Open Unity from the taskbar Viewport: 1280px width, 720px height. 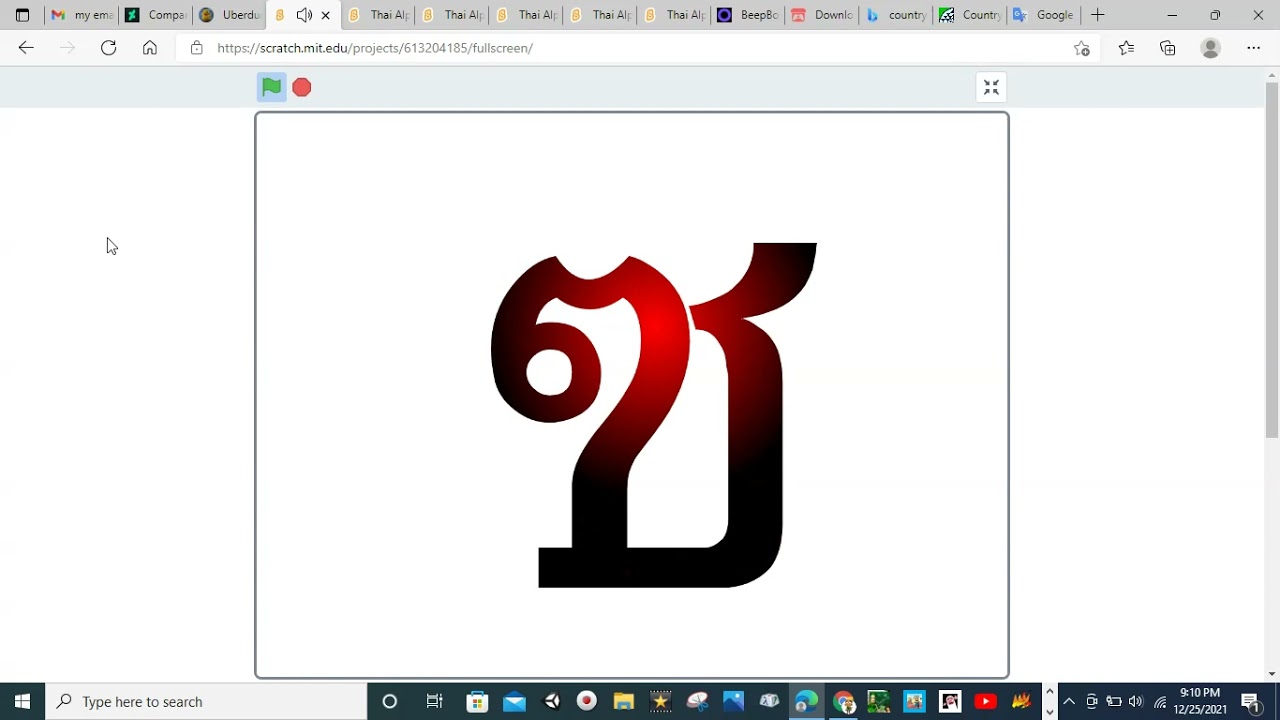551,701
